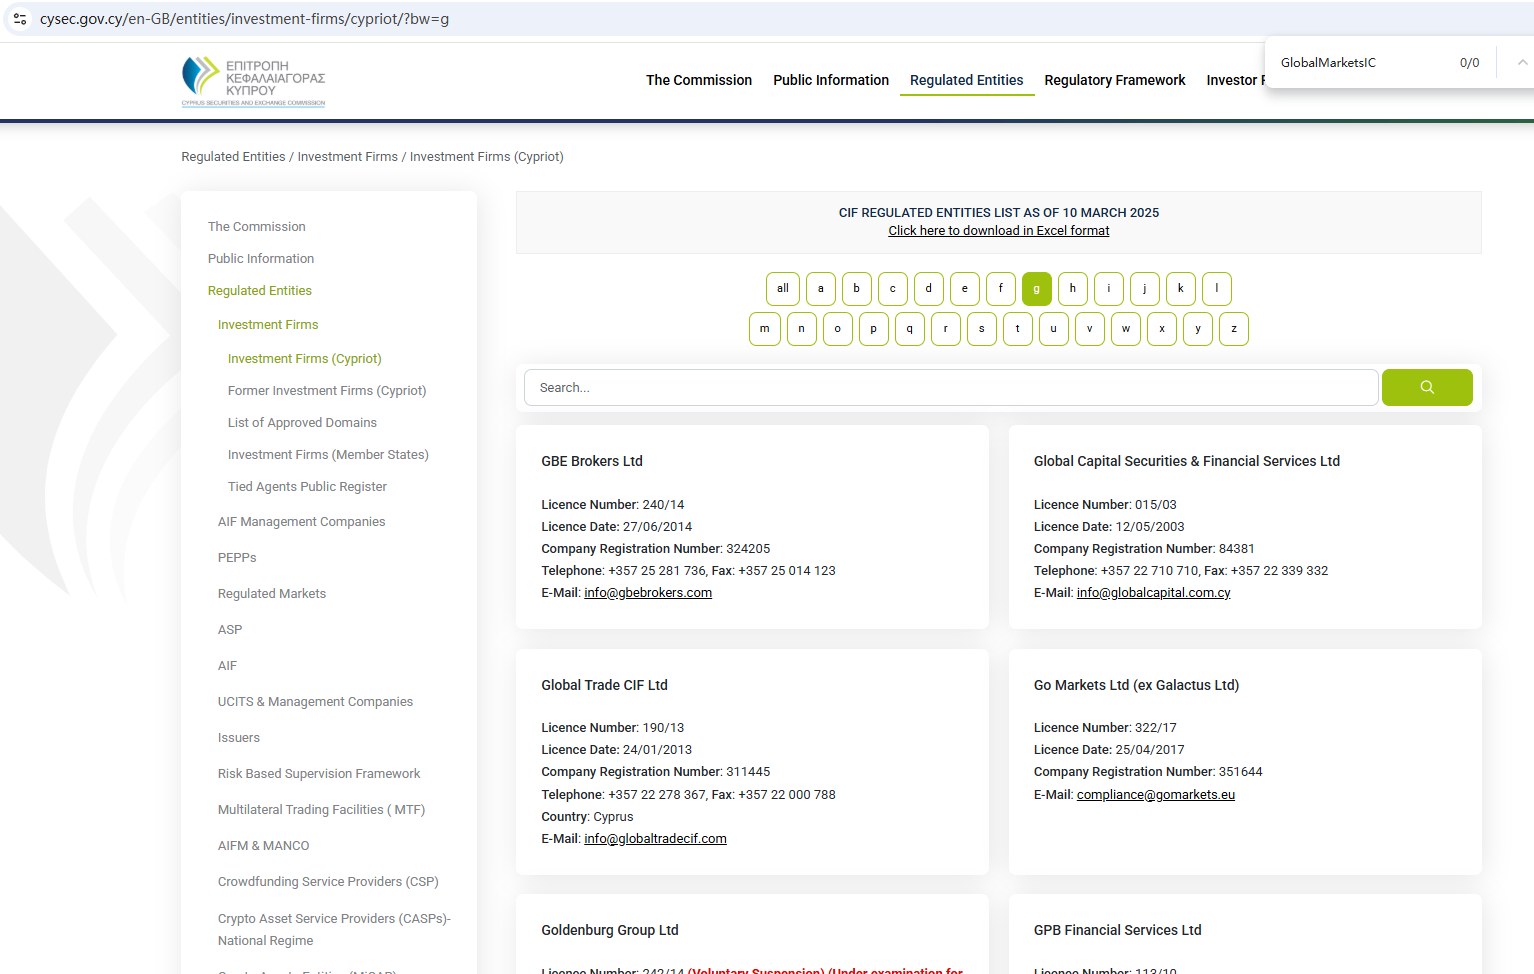
Task: Filter entities by letter 'a'
Action: (x=820, y=289)
